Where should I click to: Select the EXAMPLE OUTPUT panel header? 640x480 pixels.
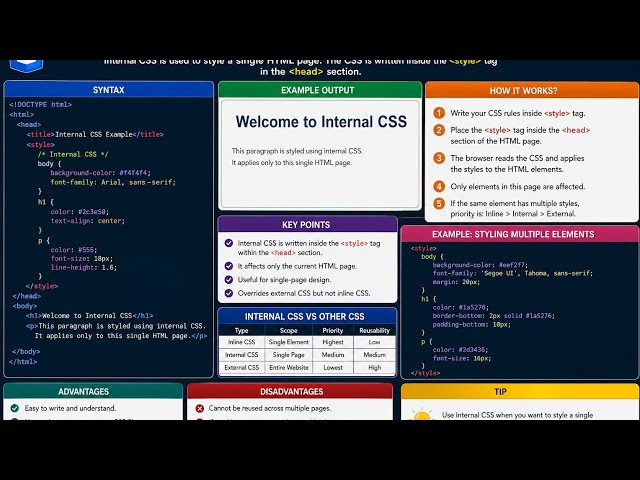point(320,90)
